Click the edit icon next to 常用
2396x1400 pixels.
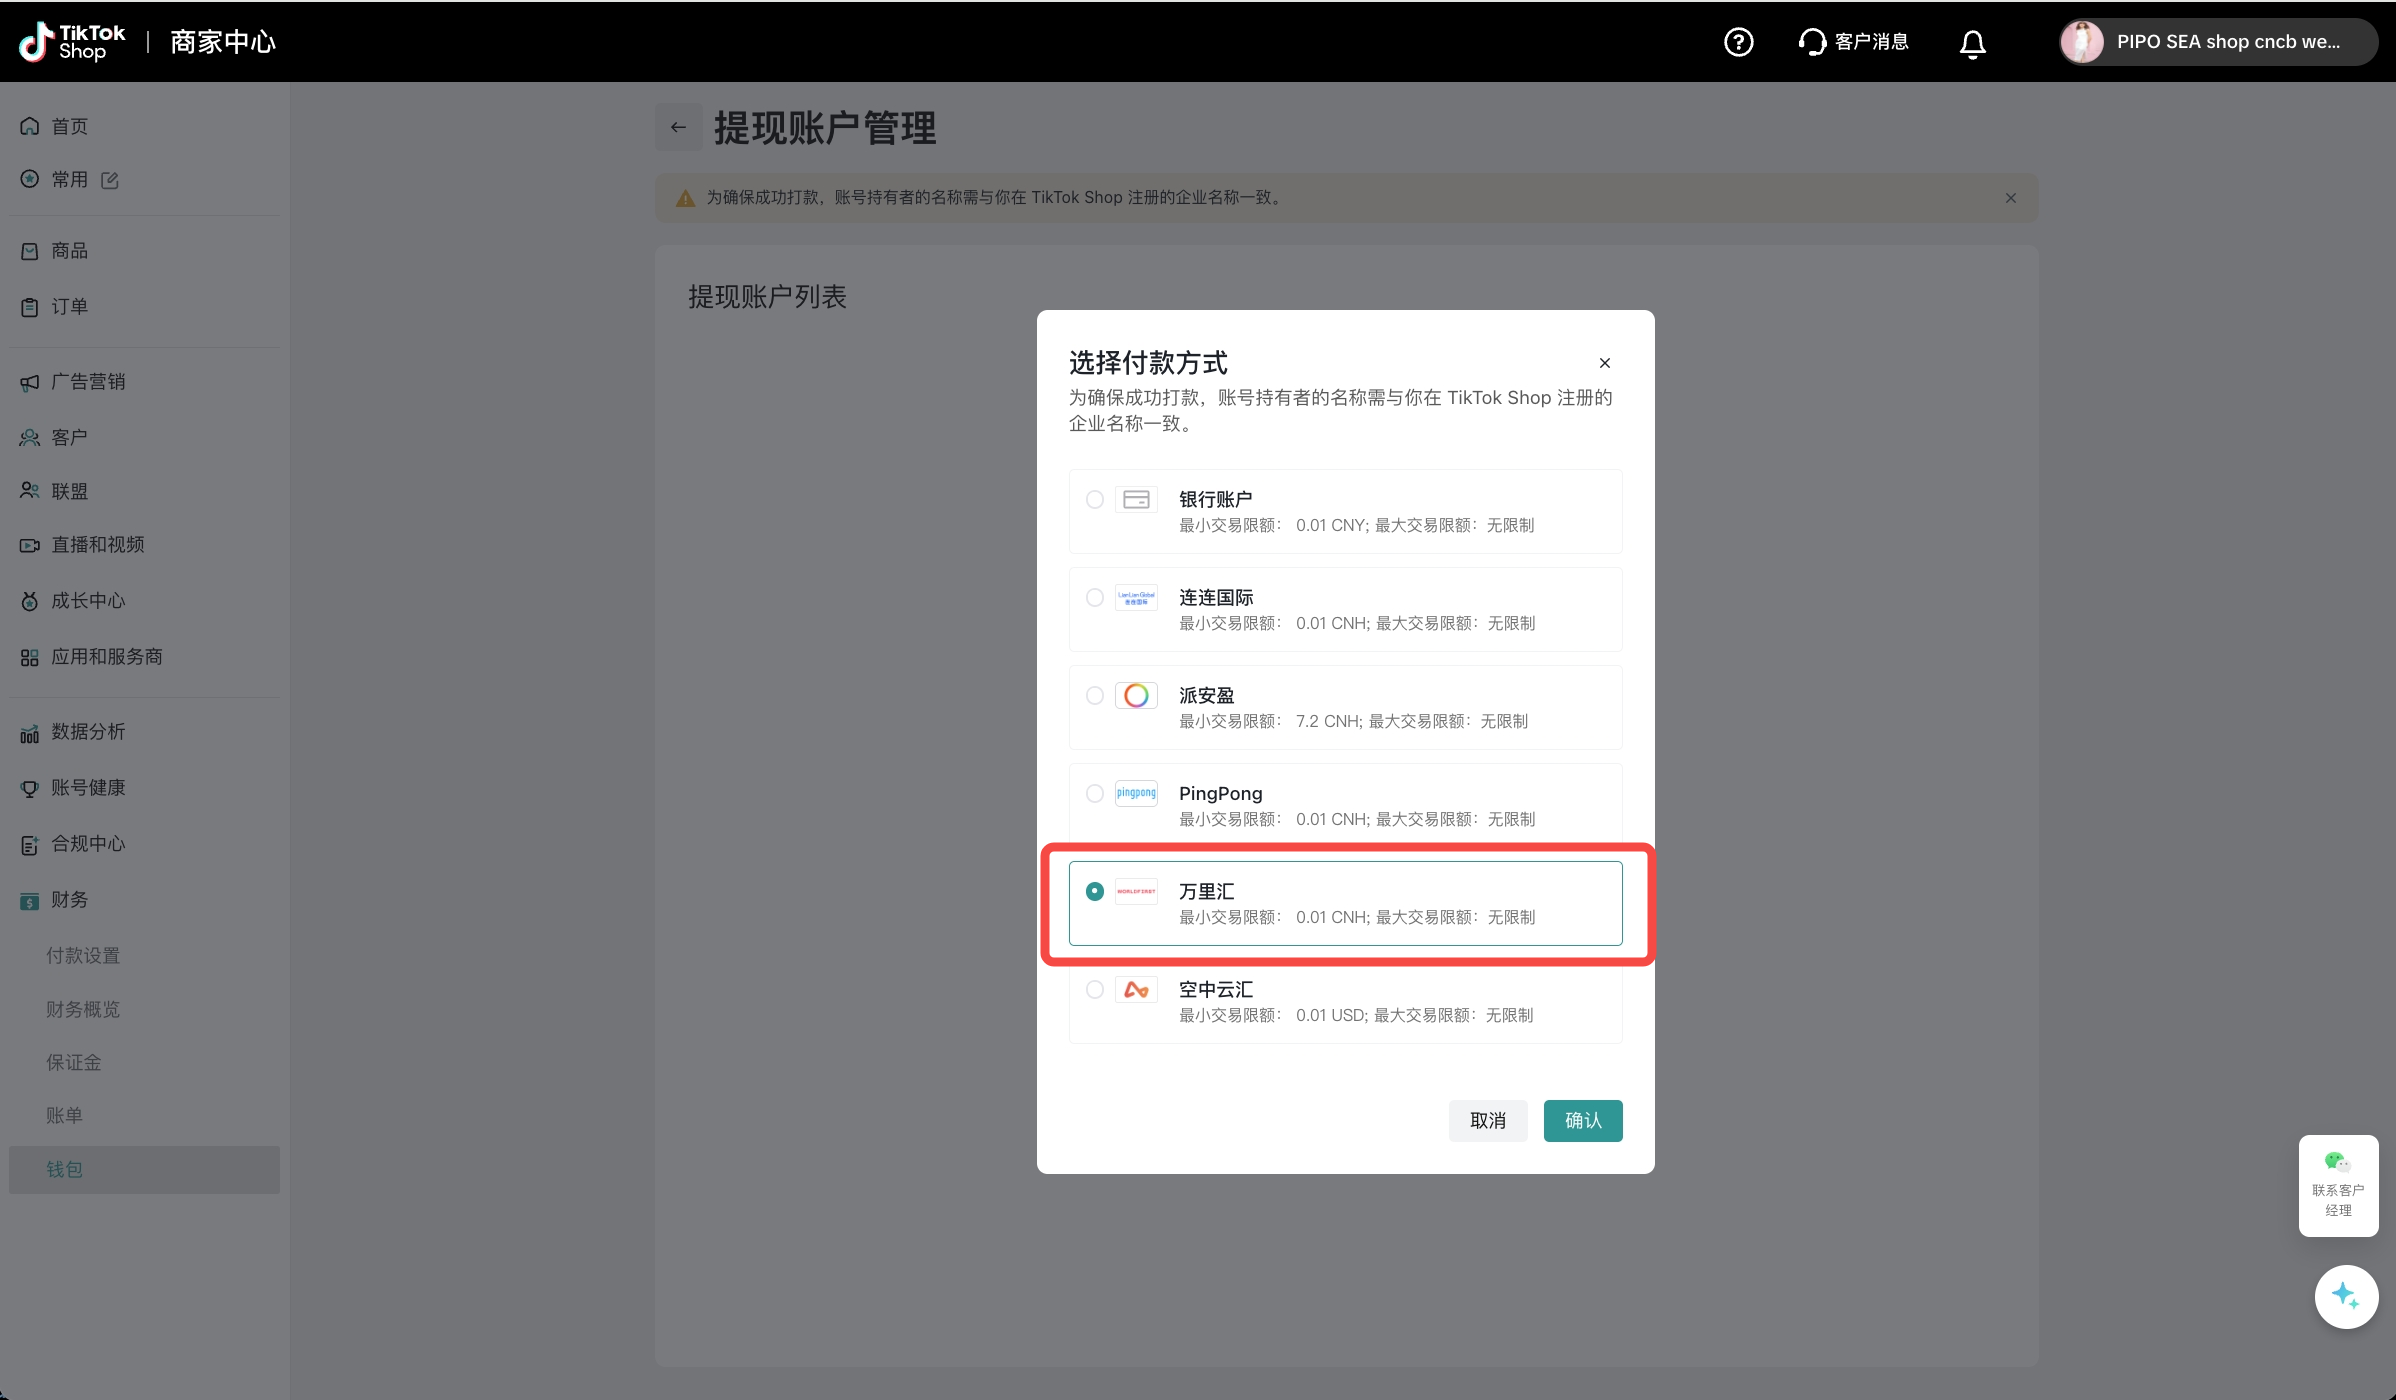110,180
